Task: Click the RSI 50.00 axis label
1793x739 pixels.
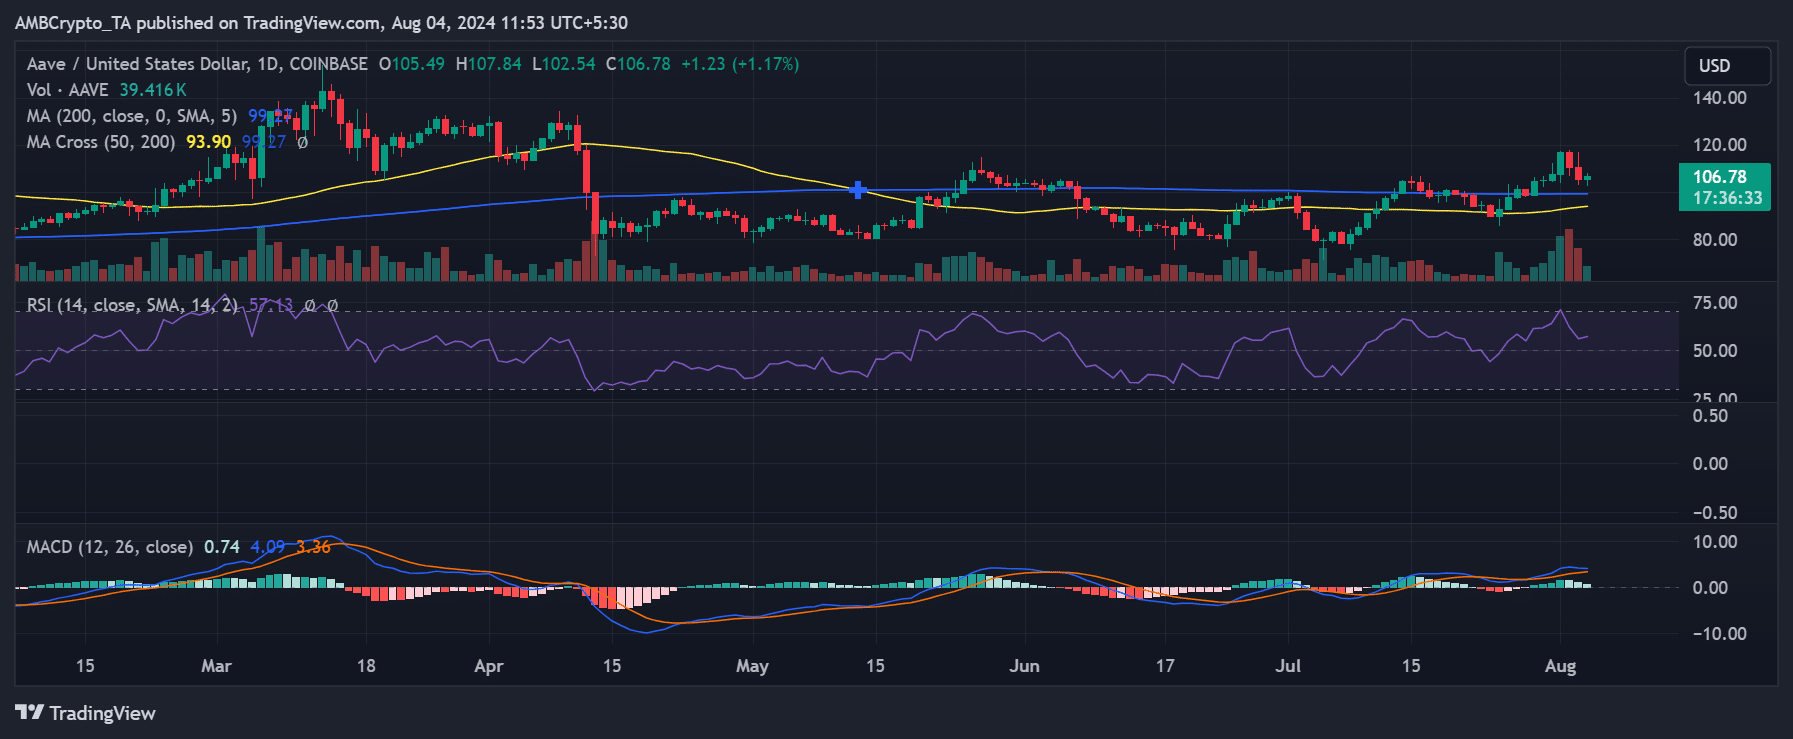Action: point(1714,351)
